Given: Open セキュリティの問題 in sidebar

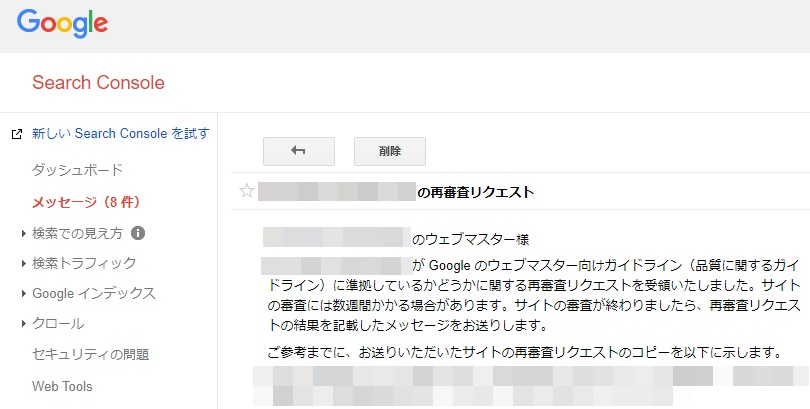Looking at the screenshot, I should click(x=90, y=355).
